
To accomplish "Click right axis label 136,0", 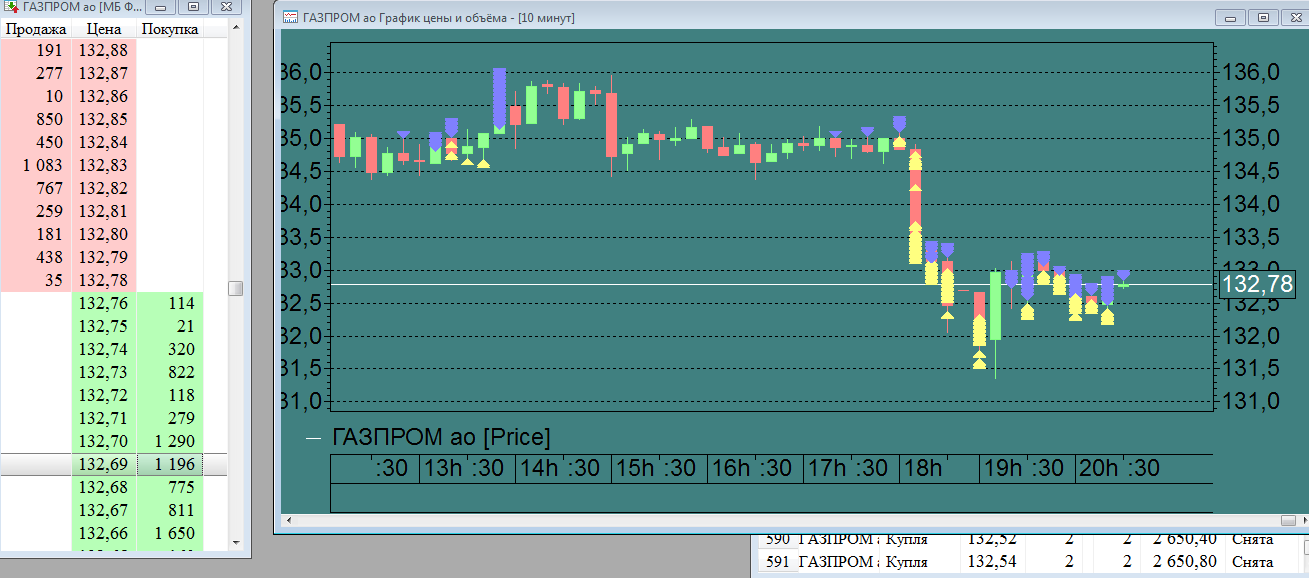I will coord(1251,73).
